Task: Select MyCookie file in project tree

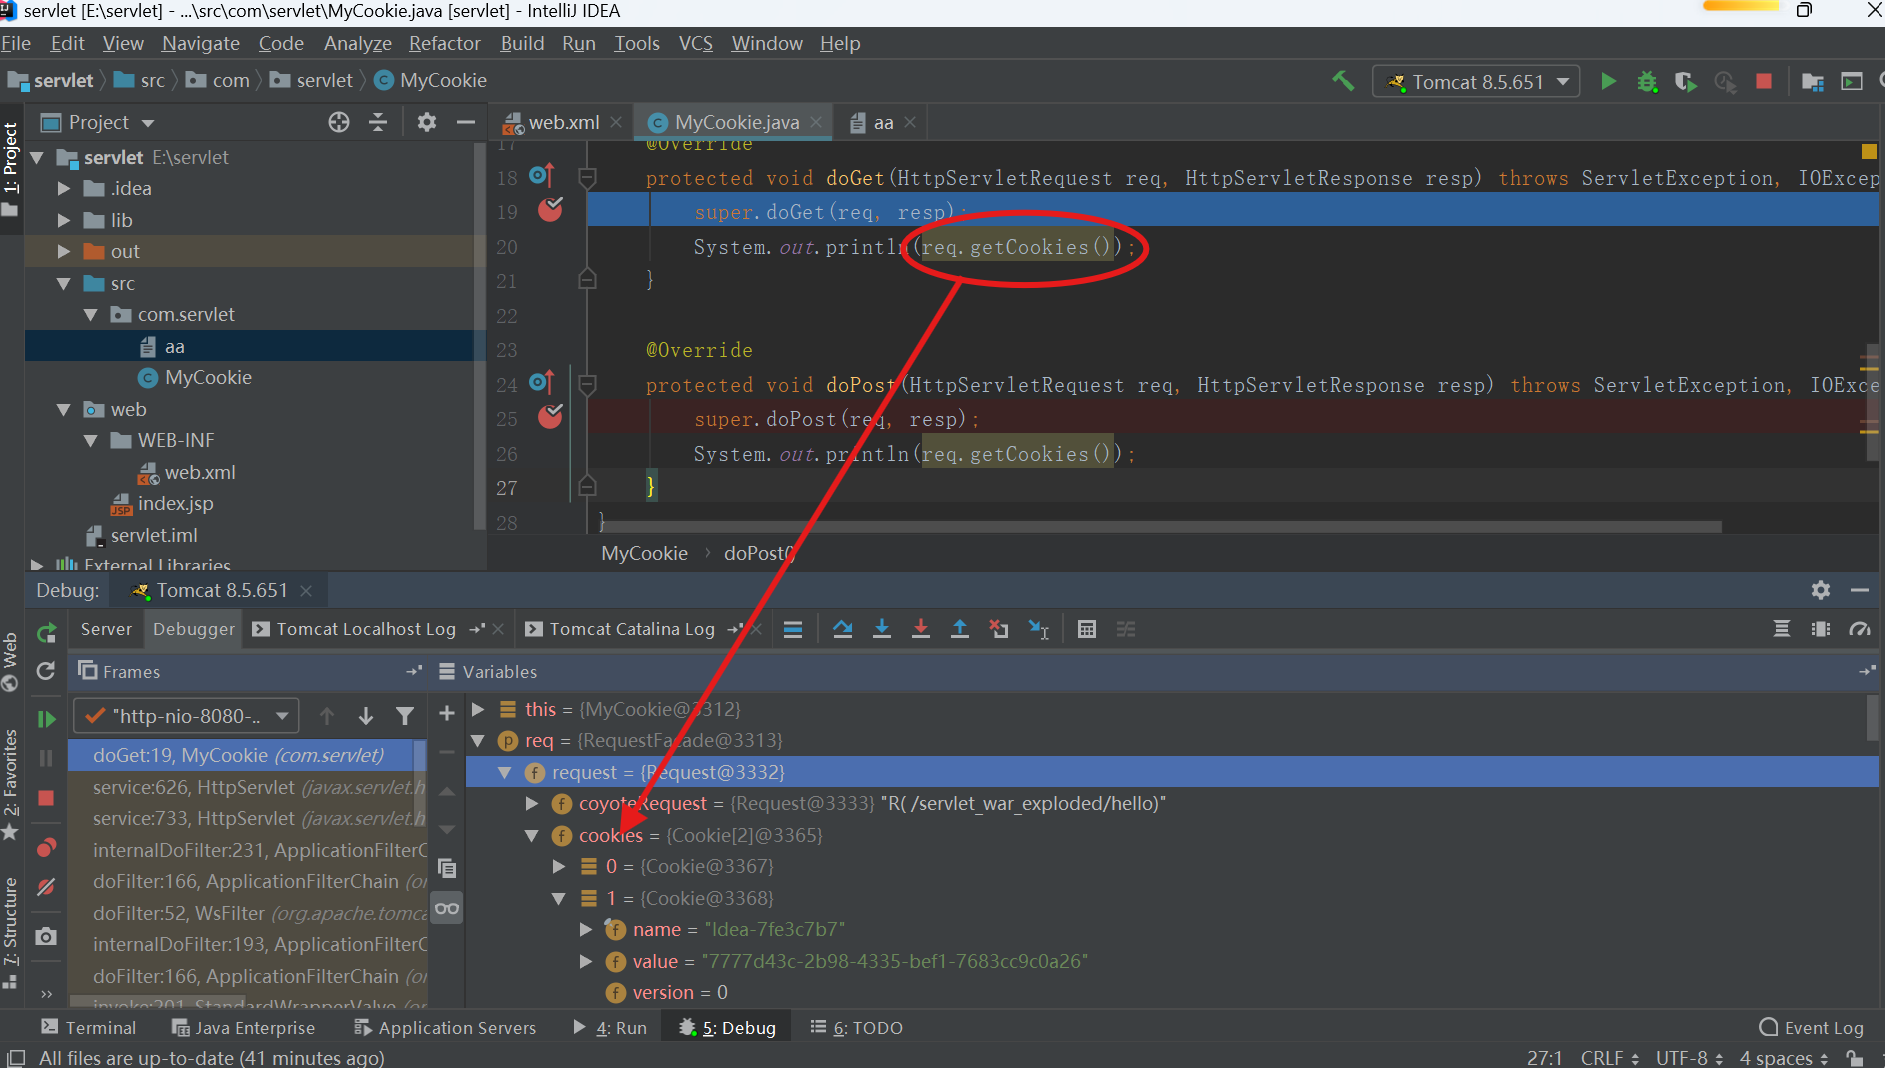Action: [x=208, y=377]
